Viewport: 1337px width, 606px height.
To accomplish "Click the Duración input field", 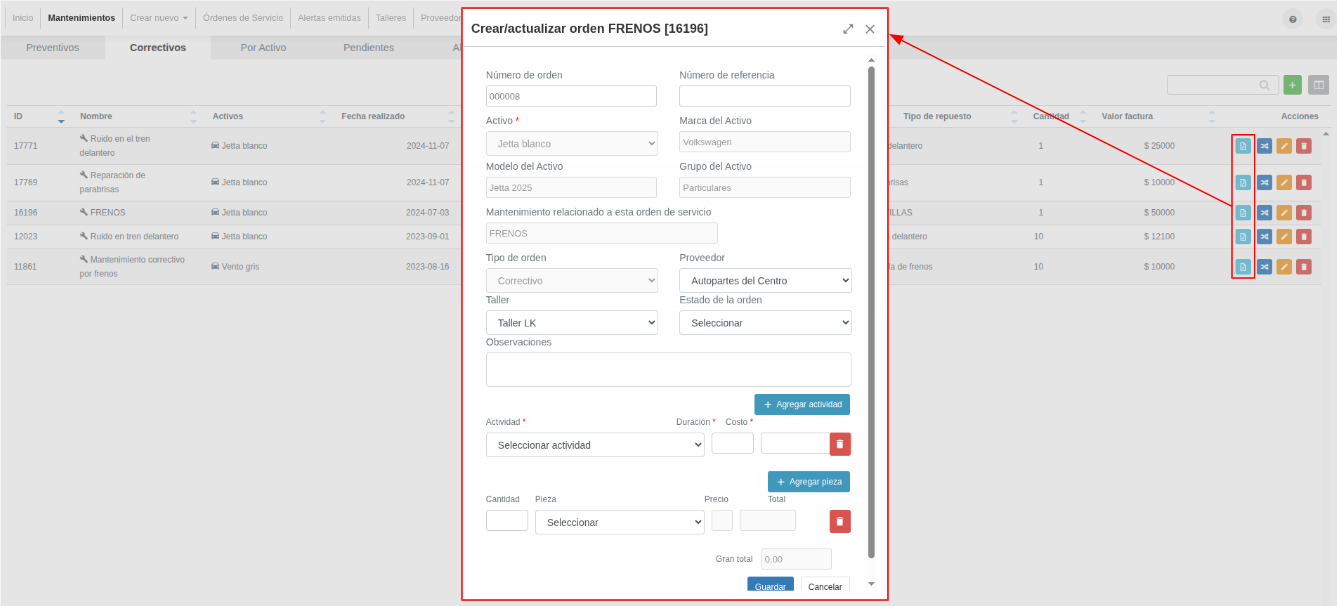I will tap(733, 443).
